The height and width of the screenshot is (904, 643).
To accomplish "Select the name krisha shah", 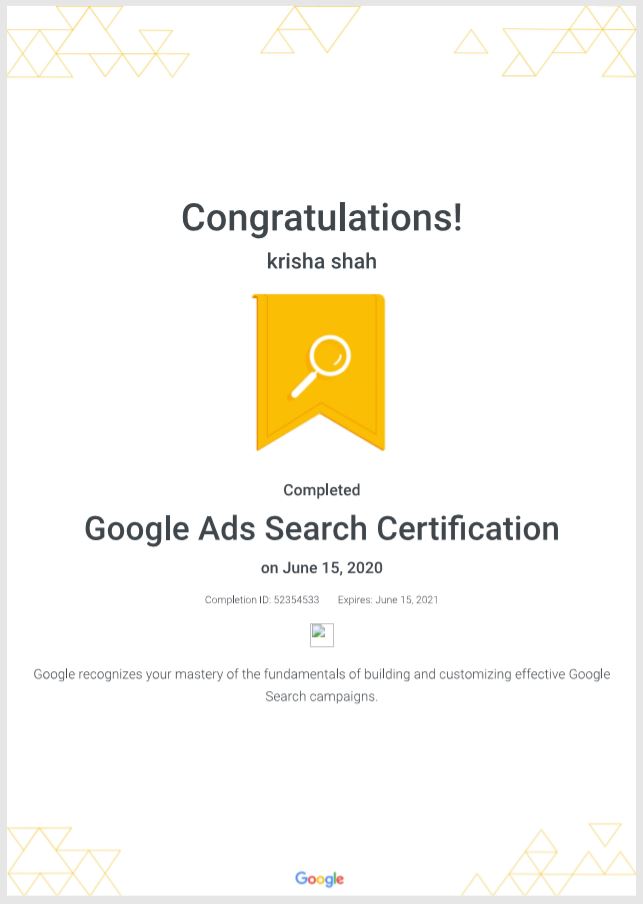I will pos(322,261).
